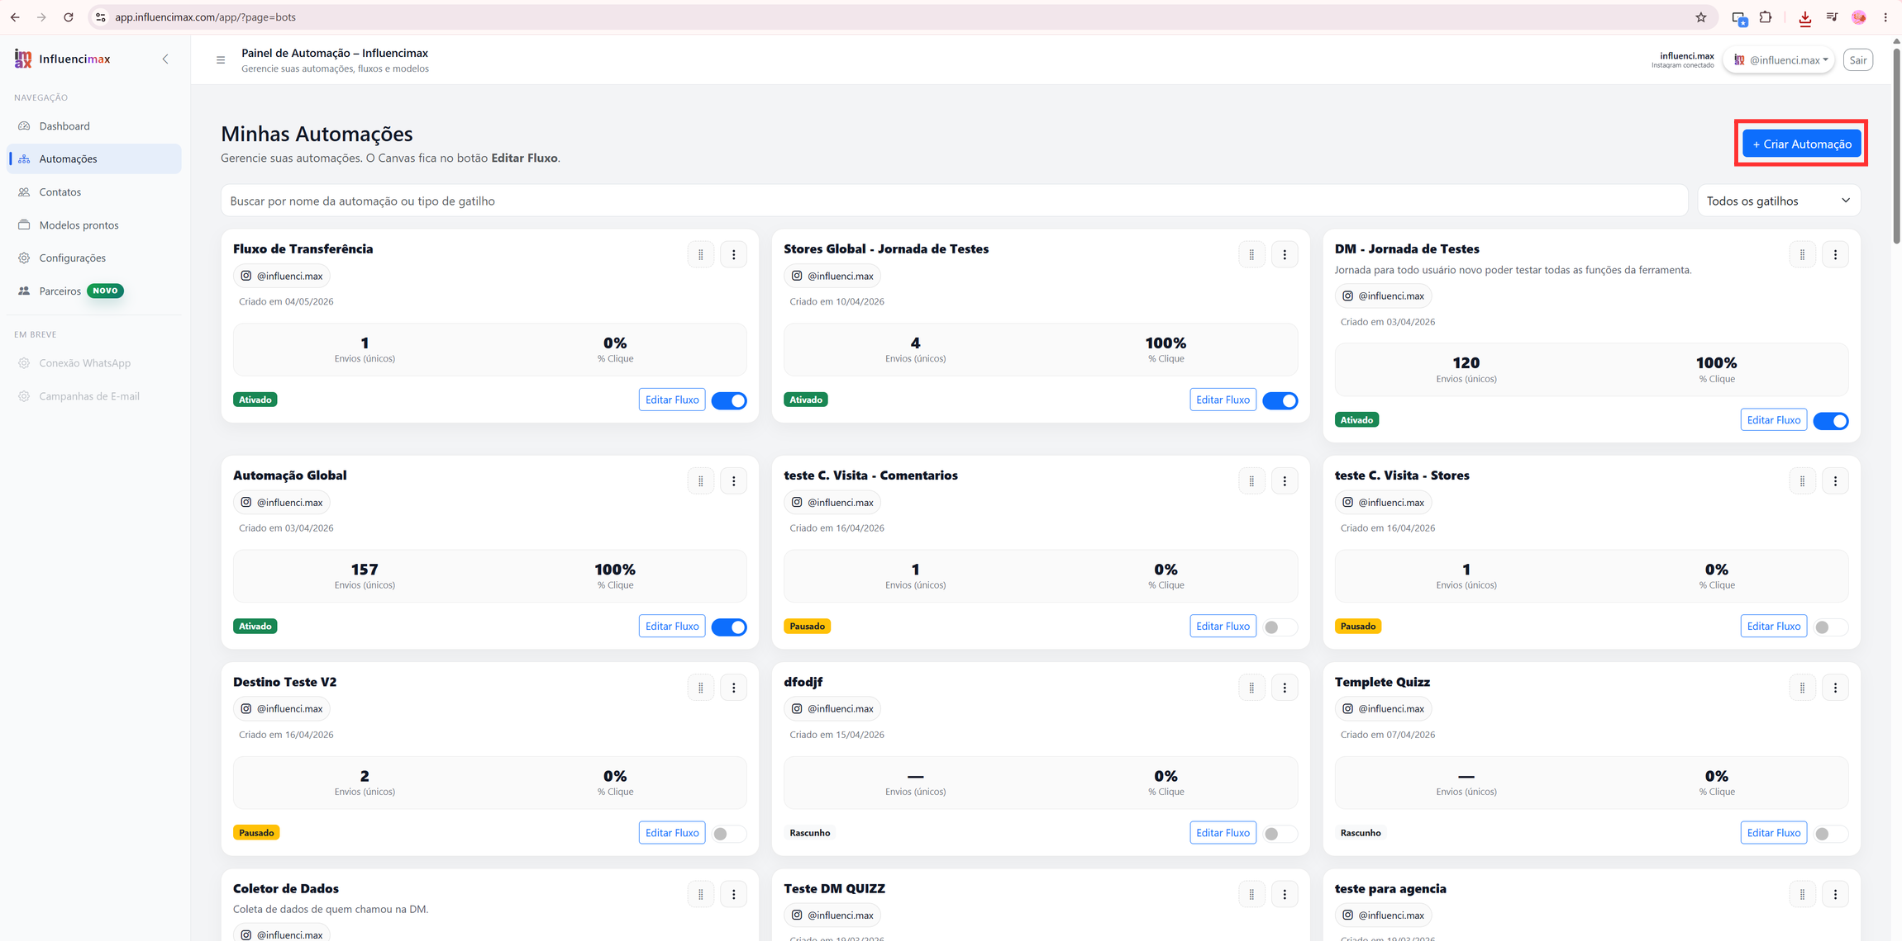Open Editar Fluxo for teste C. Visita - Comentarios
This screenshot has width=1902, height=941.
1223,626
